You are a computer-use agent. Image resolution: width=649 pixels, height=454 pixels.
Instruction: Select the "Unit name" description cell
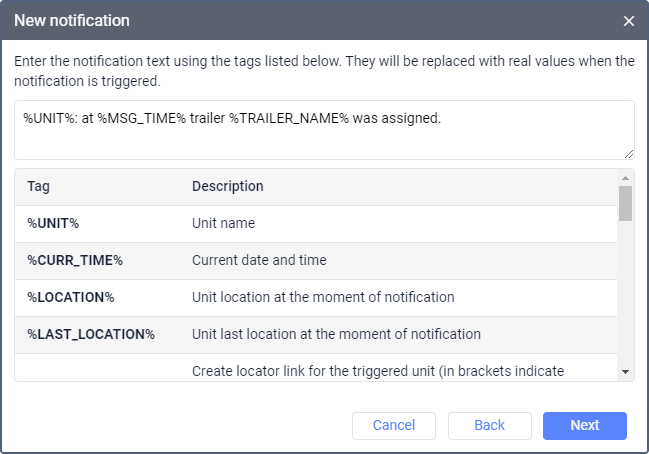coord(224,224)
